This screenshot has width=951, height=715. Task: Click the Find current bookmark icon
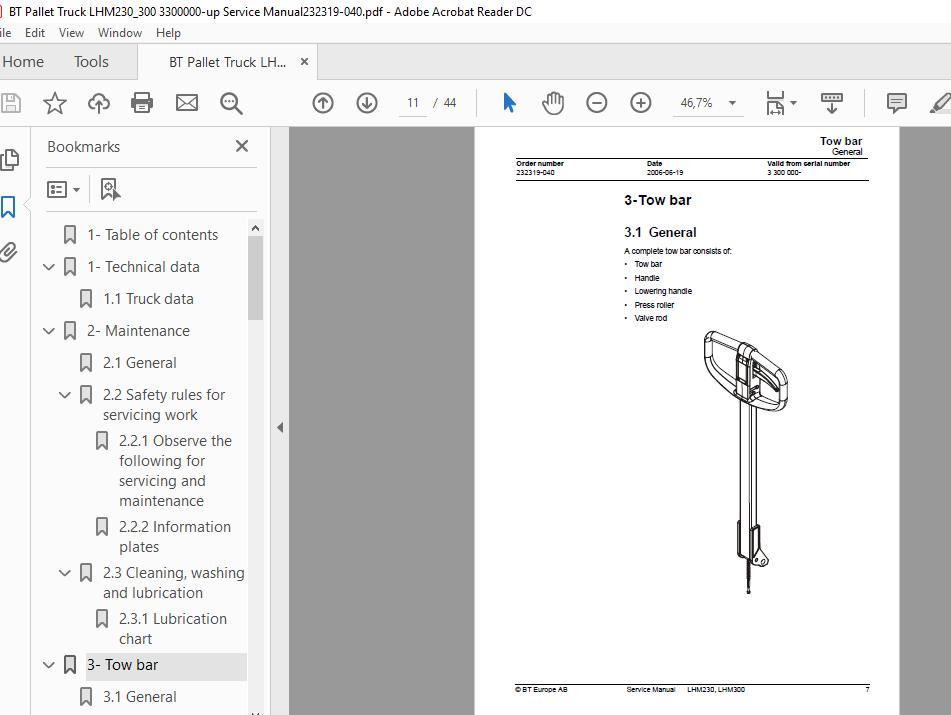click(x=110, y=189)
